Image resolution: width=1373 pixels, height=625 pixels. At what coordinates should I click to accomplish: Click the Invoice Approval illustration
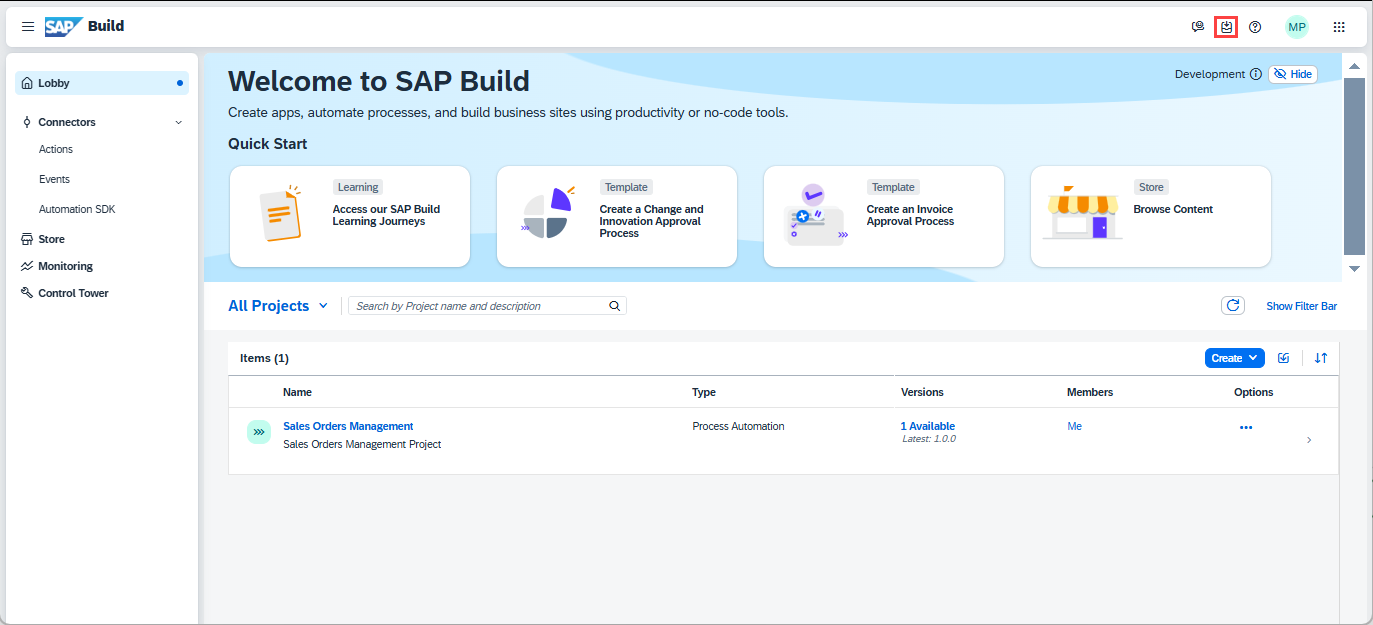point(815,215)
